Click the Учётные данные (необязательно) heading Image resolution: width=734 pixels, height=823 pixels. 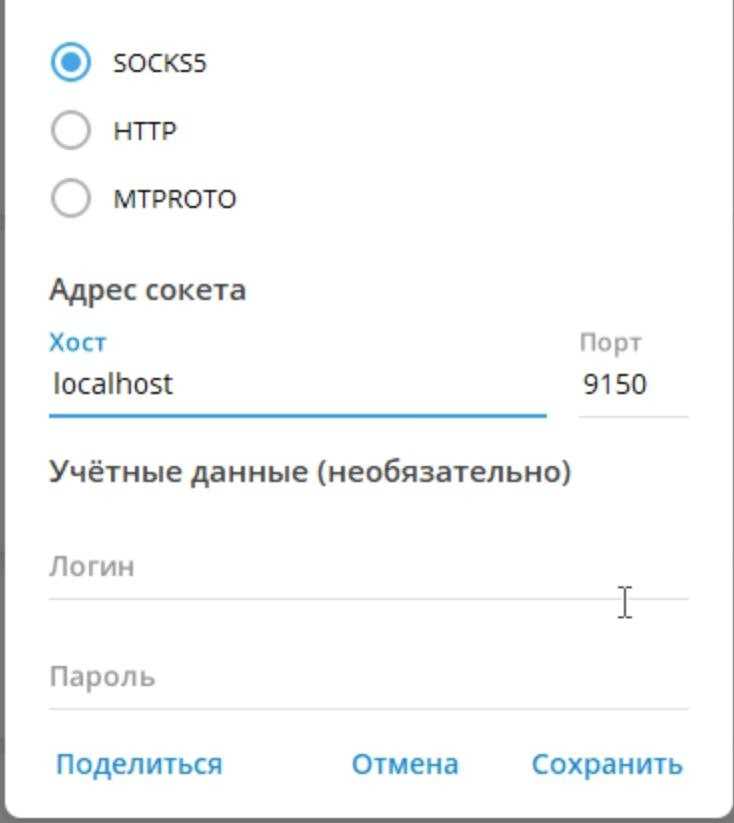click(310, 472)
